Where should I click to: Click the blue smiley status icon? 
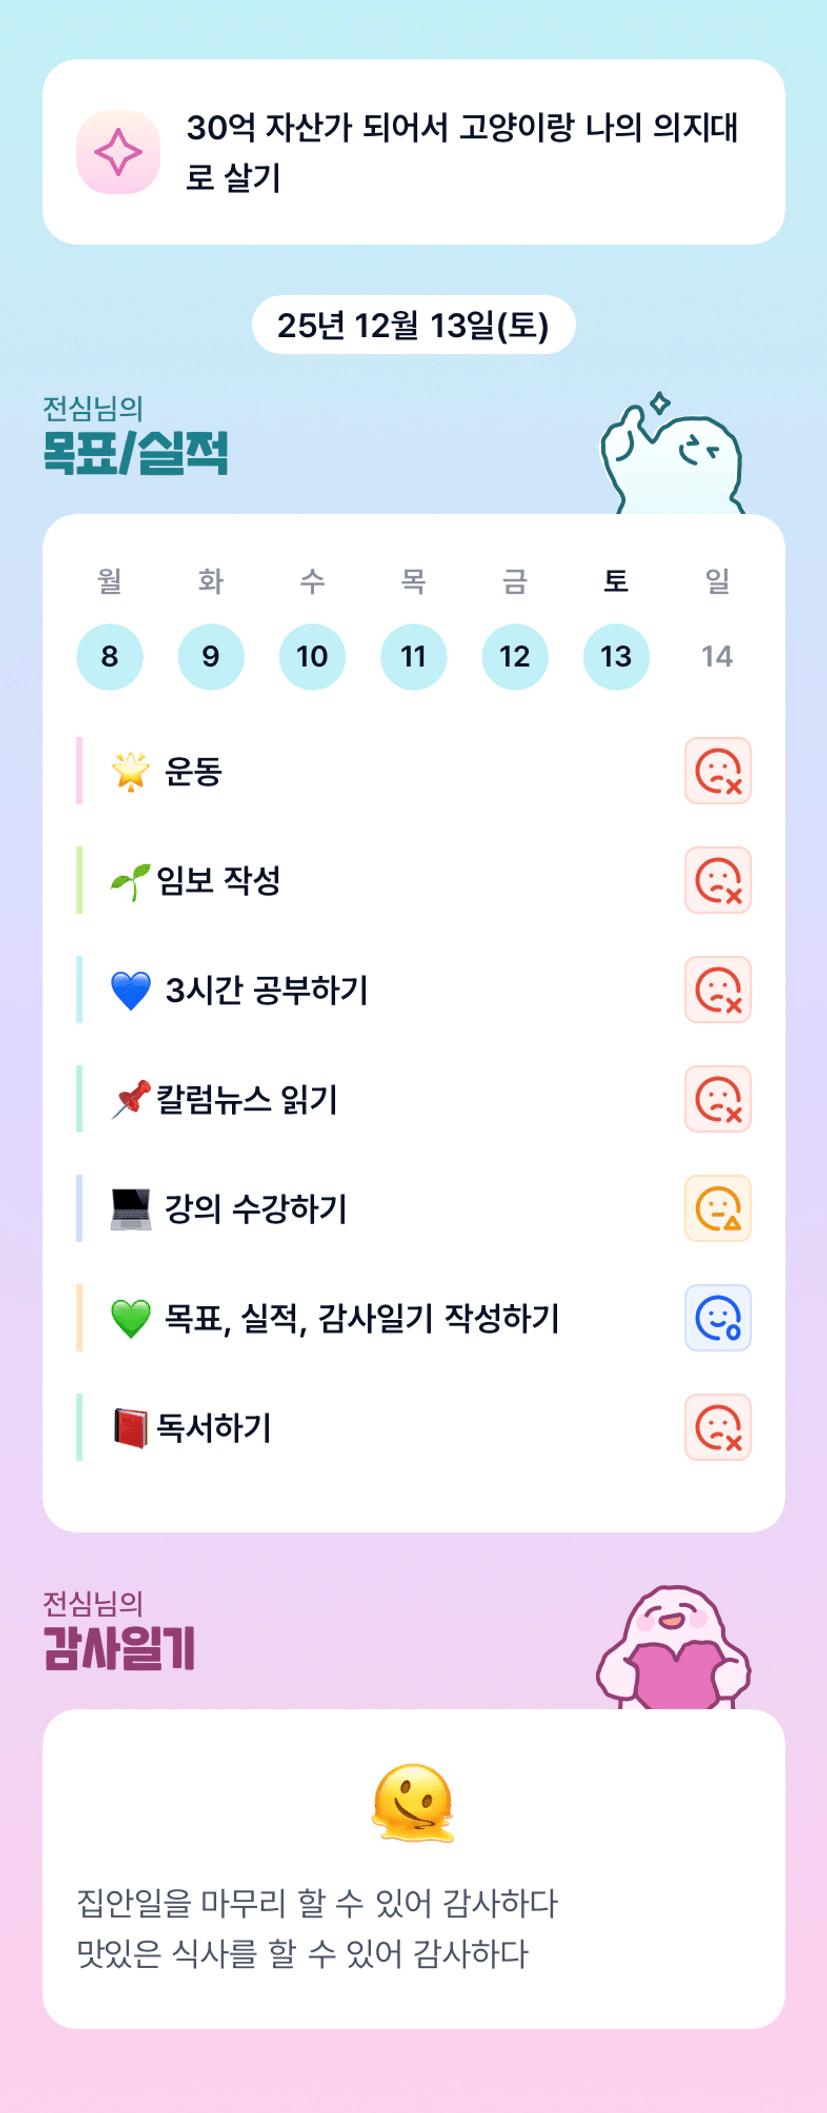pyautogui.click(x=717, y=1318)
